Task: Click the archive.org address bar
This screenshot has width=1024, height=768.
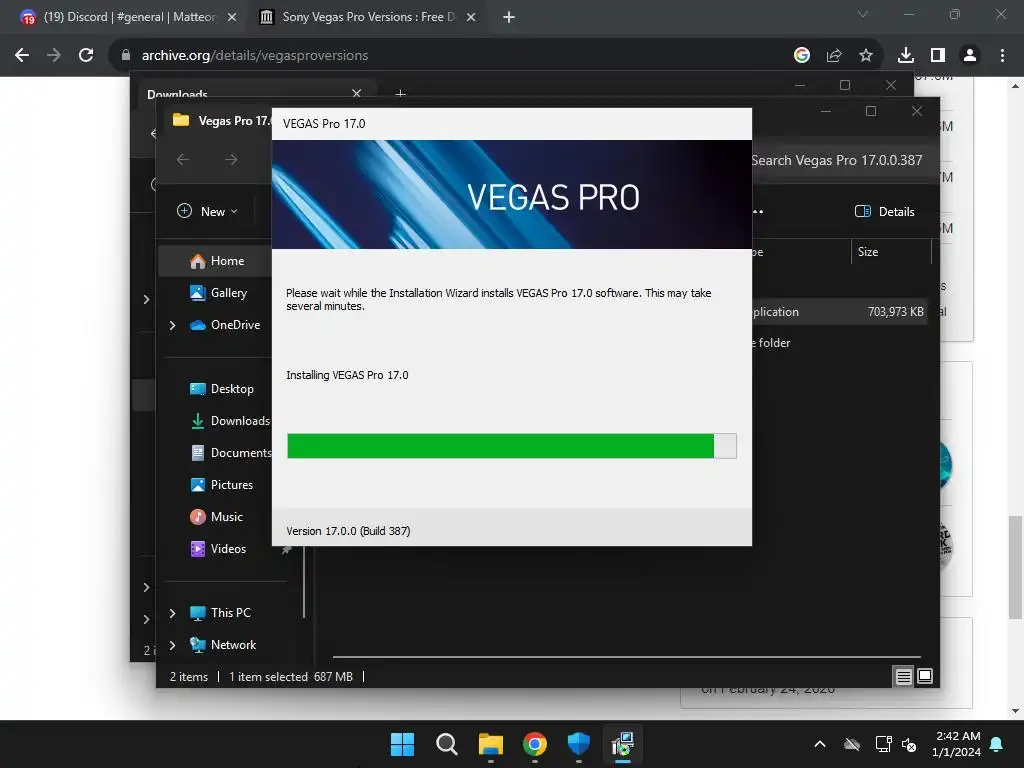Action: coord(451,56)
